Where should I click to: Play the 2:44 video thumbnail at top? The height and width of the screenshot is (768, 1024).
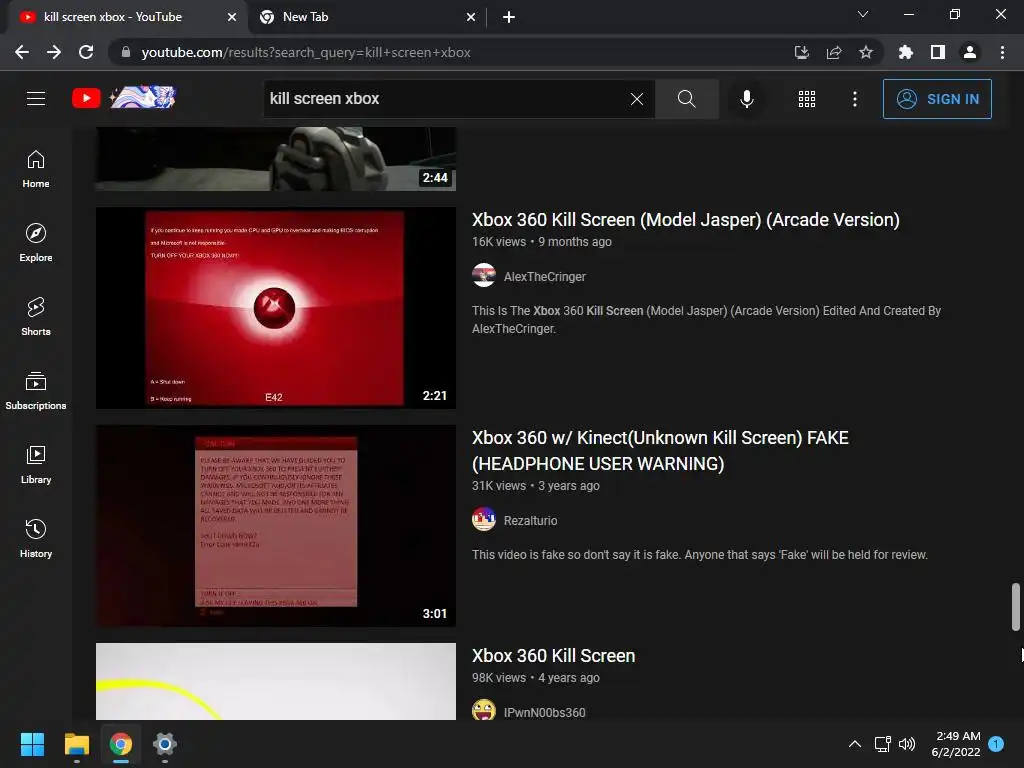tap(276, 159)
